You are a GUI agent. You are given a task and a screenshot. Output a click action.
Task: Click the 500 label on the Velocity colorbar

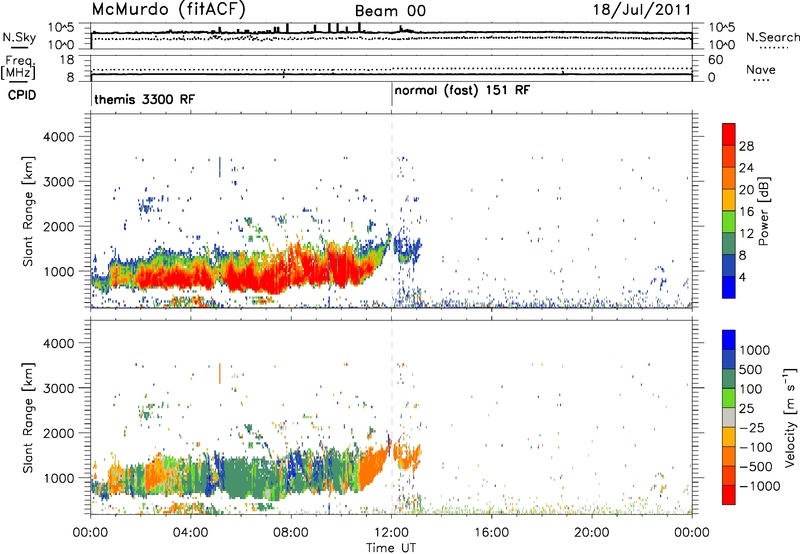coord(751,369)
